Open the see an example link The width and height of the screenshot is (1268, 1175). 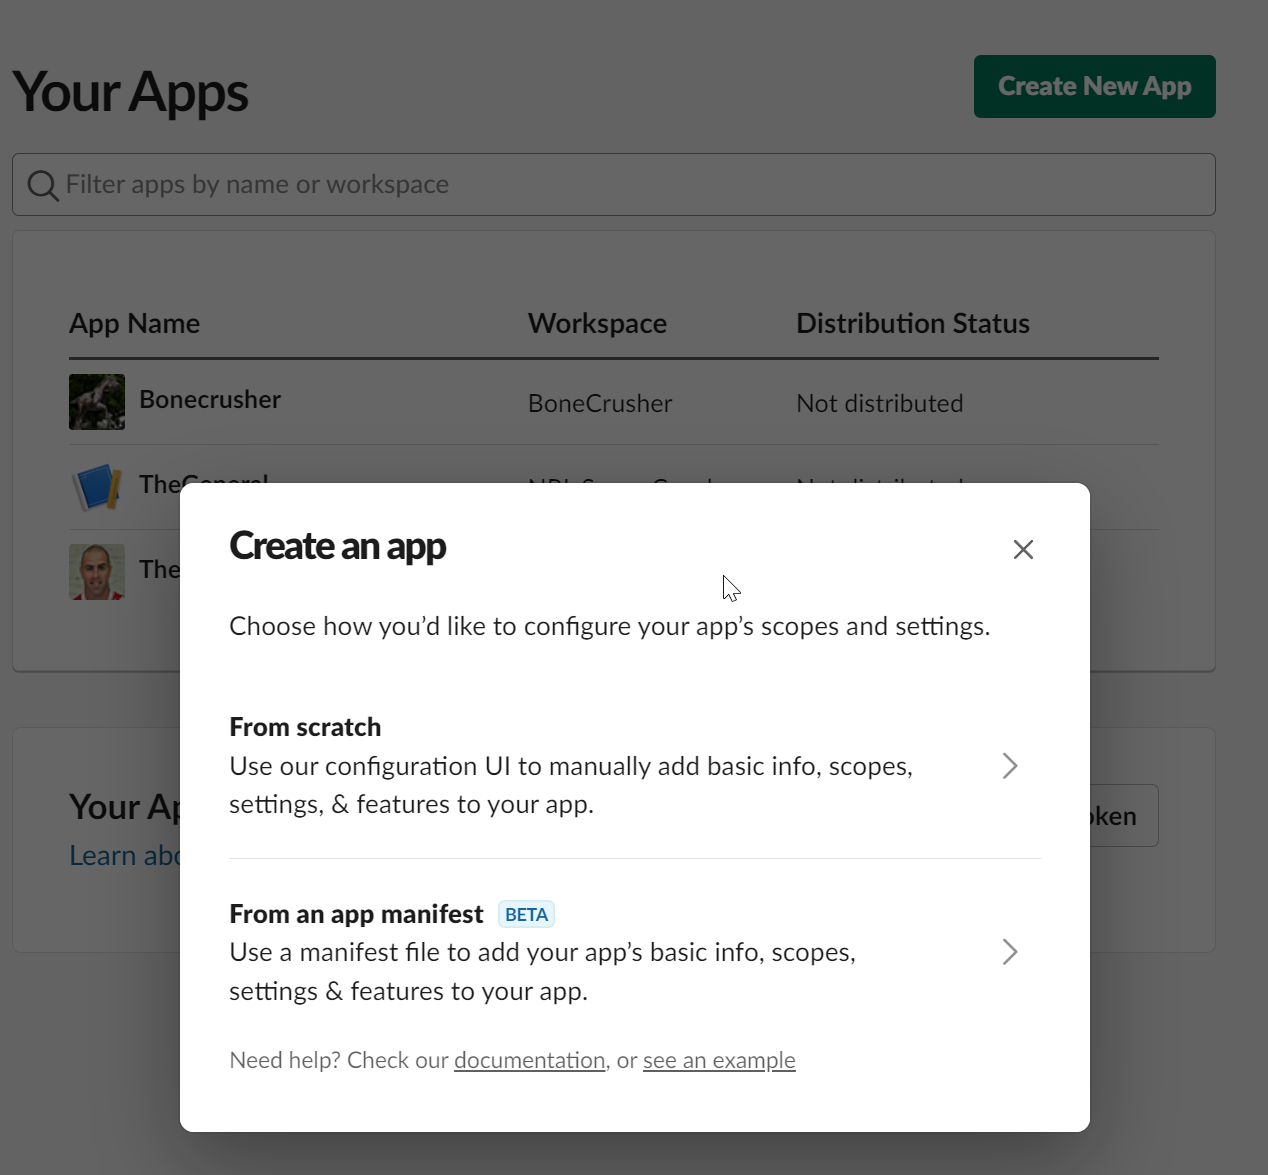coord(719,1059)
